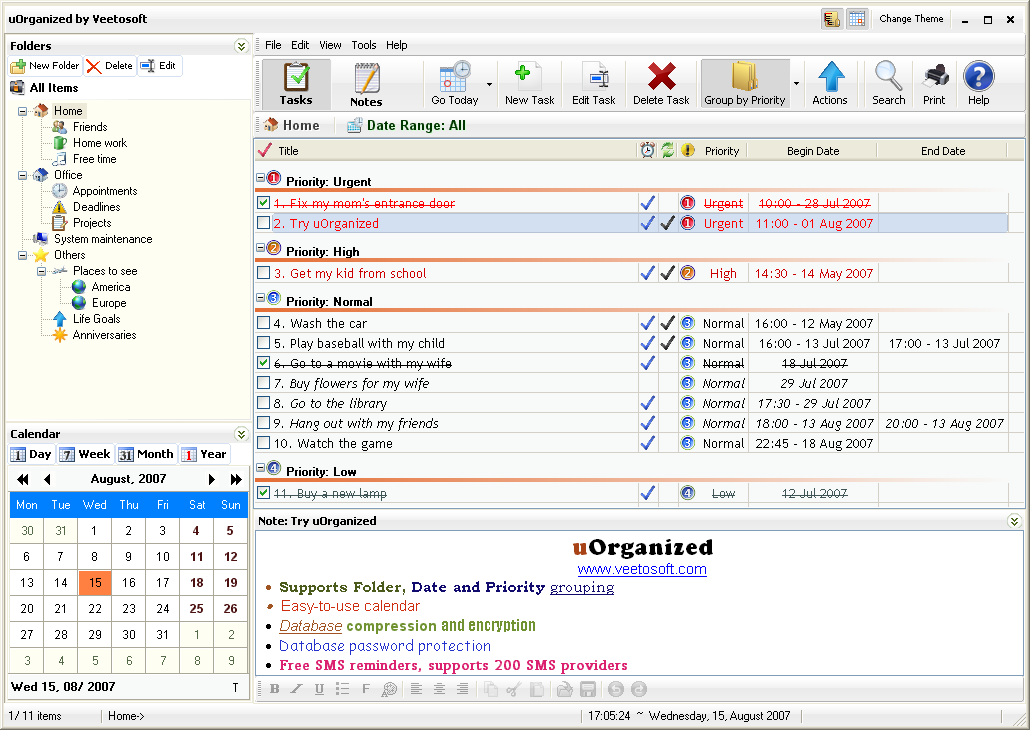The image size is (1030, 730).
Task: Click the Date Range: All filter
Action: pos(407,125)
